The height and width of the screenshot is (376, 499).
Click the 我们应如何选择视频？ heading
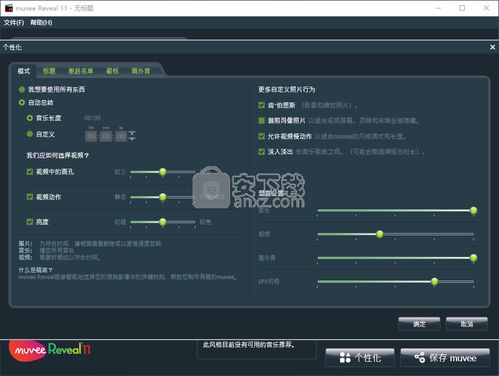pyautogui.click(x=58, y=155)
